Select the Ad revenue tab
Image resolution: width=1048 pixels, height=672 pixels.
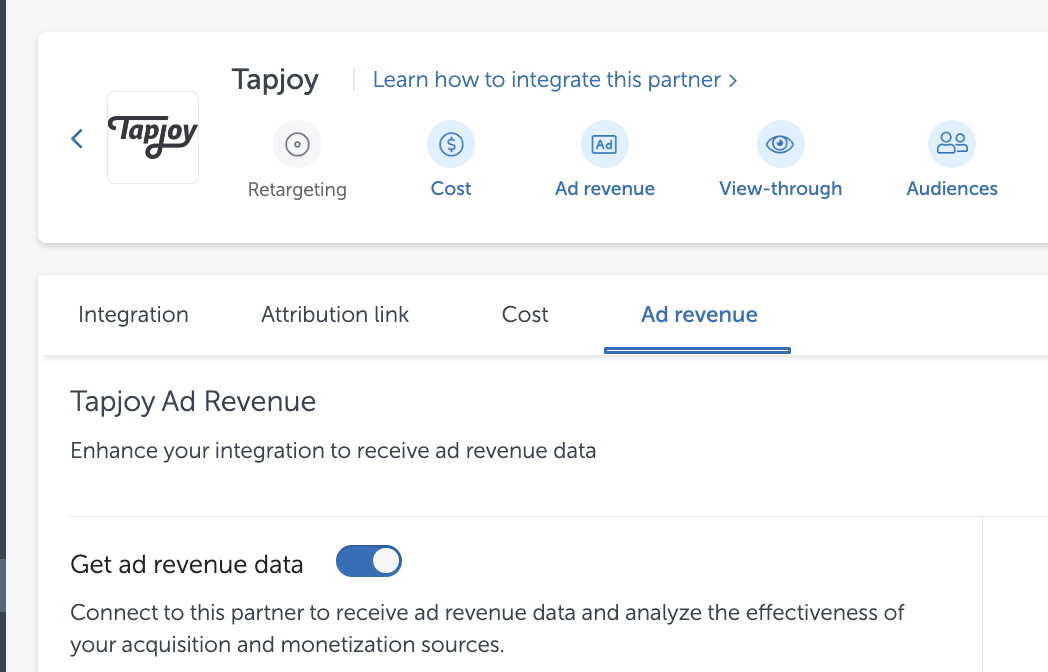click(x=699, y=314)
